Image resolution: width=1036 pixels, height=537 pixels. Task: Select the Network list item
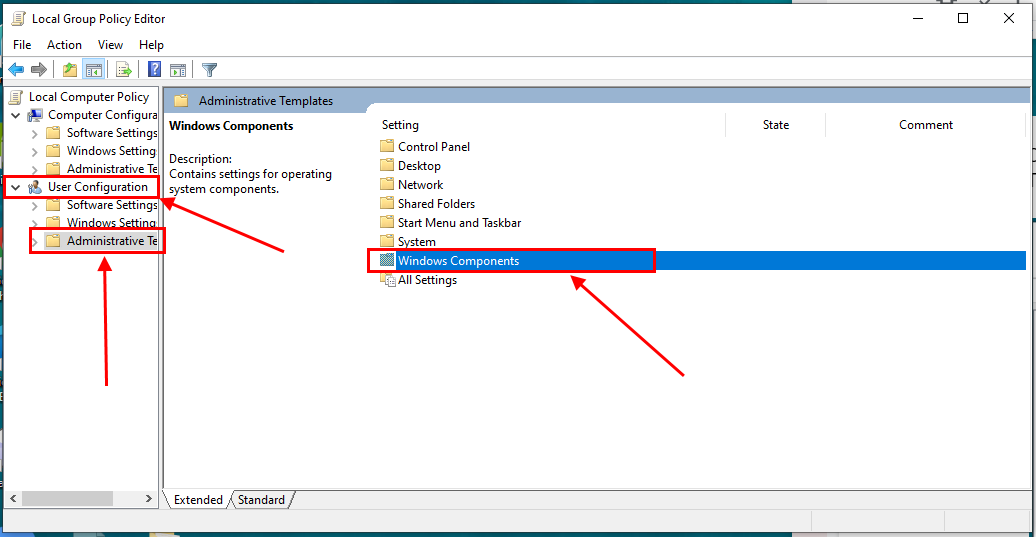click(420, 185)
